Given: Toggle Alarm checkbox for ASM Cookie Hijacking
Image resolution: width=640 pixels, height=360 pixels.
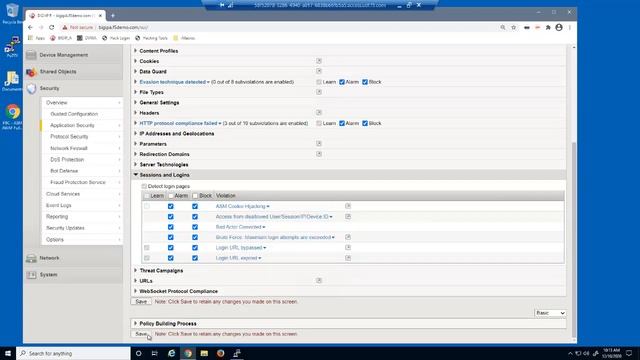Looking at the screenshot, I should [171, 207].
